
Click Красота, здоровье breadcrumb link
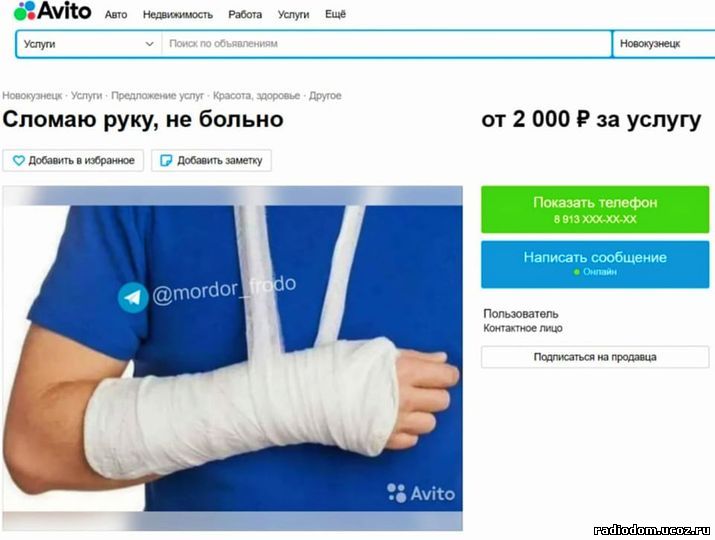(x=256, y=96)
